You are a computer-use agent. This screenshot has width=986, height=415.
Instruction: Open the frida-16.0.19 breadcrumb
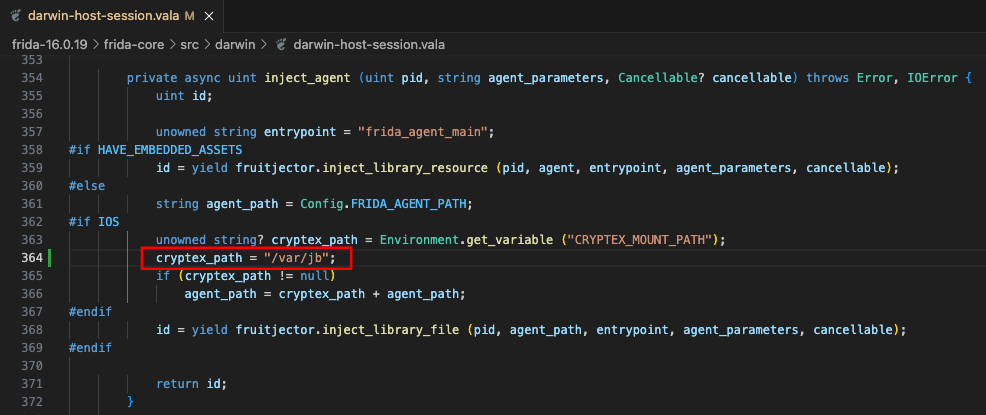tap(50, 45)
